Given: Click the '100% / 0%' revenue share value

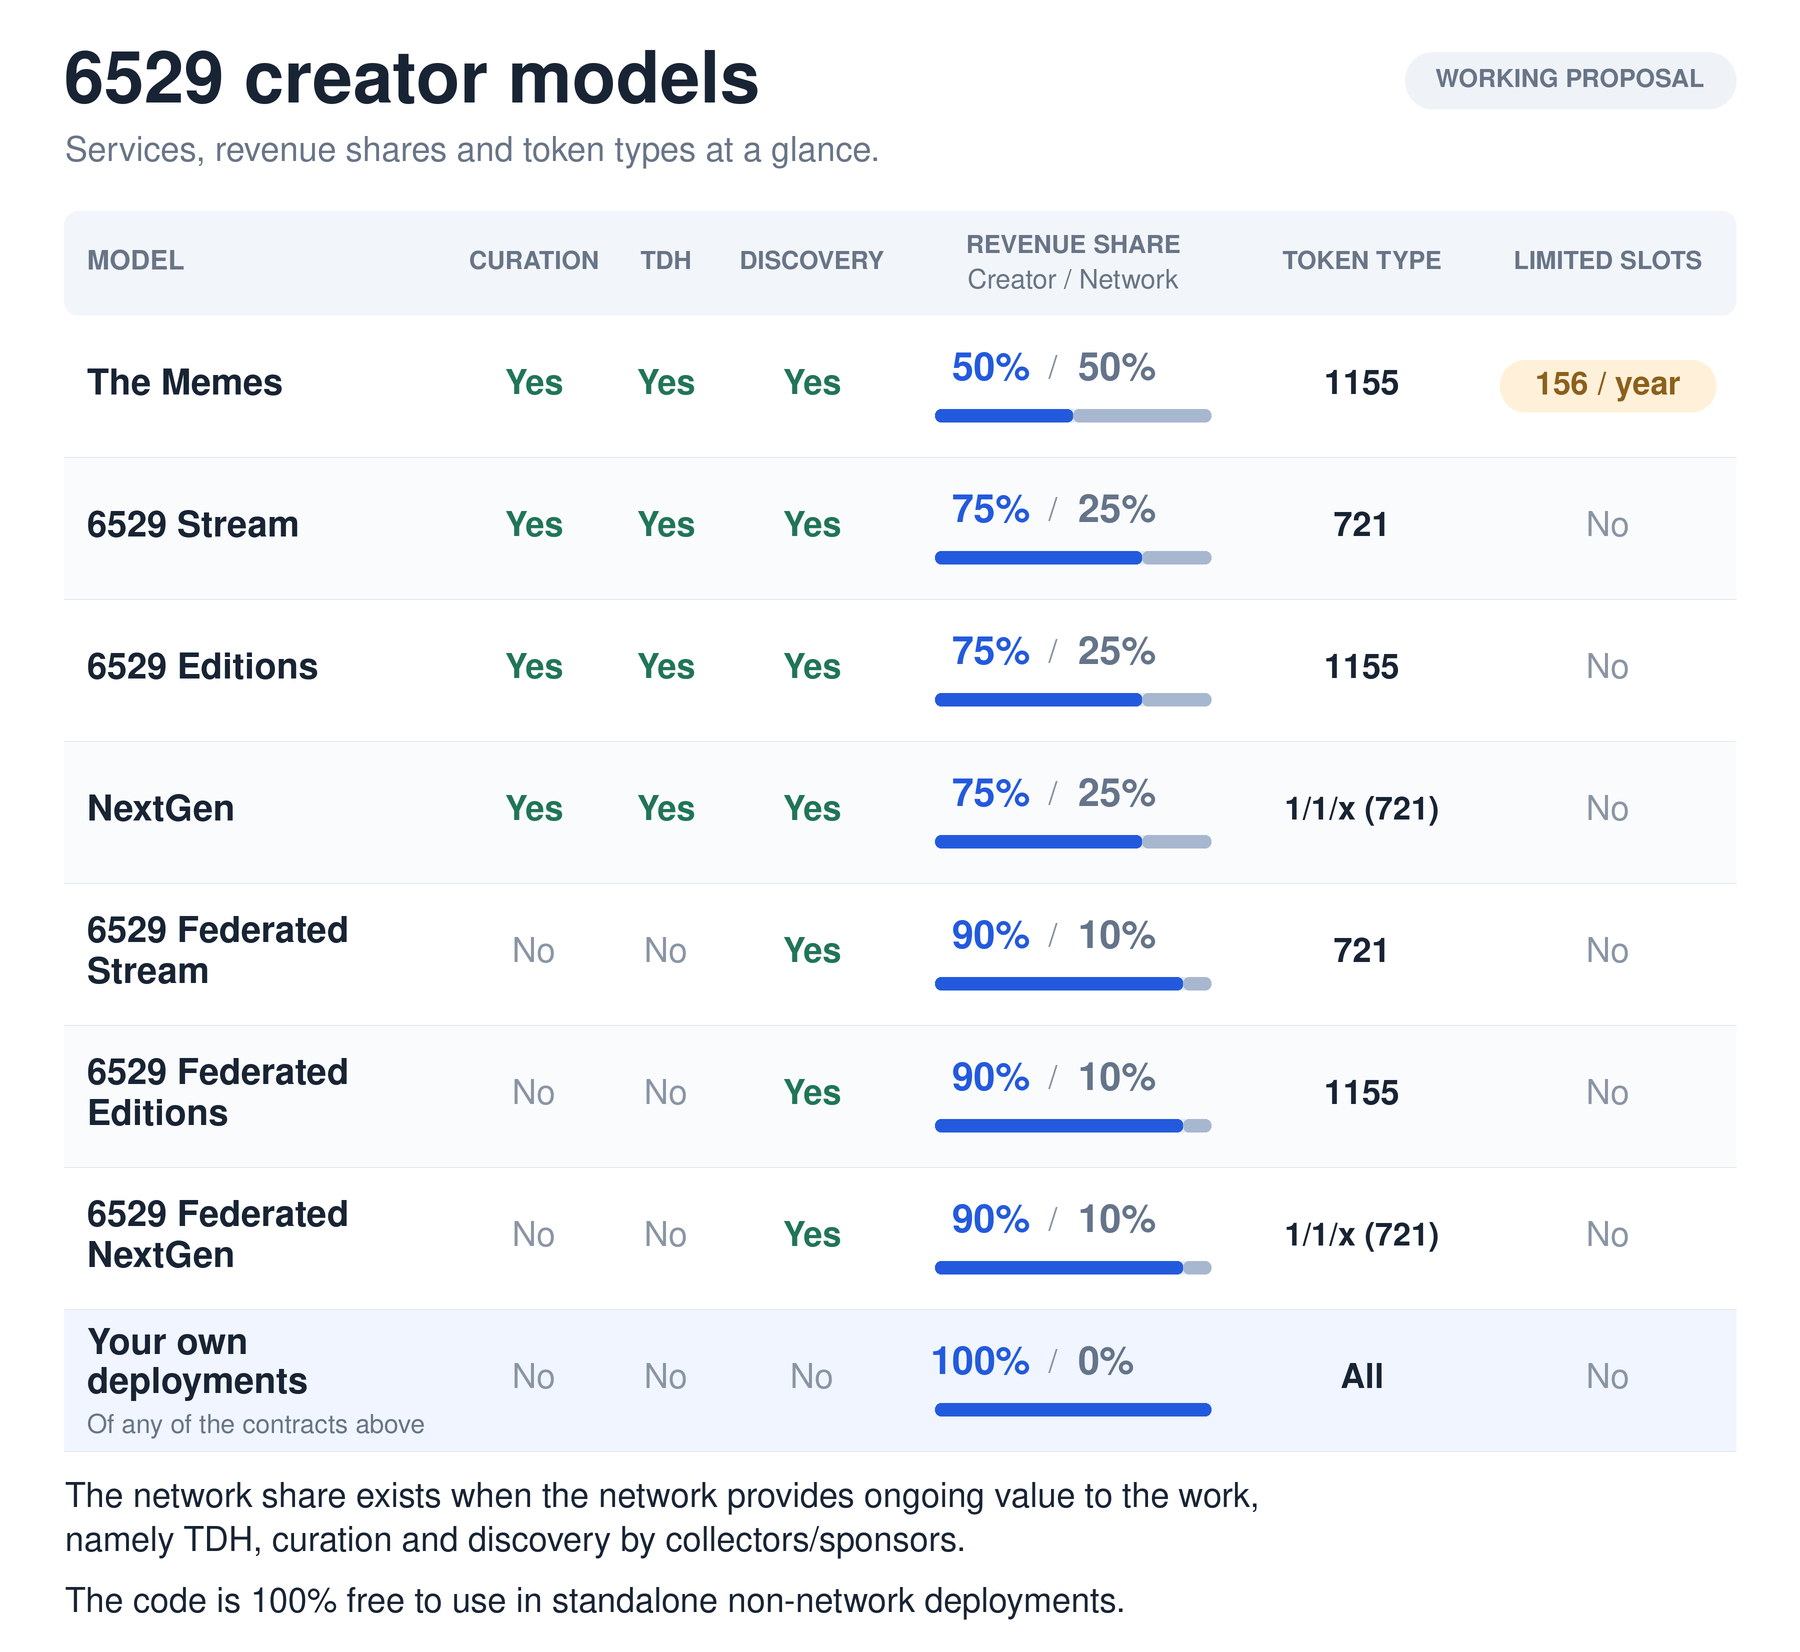Looking at the screenshot, I should (1033, 1362).
